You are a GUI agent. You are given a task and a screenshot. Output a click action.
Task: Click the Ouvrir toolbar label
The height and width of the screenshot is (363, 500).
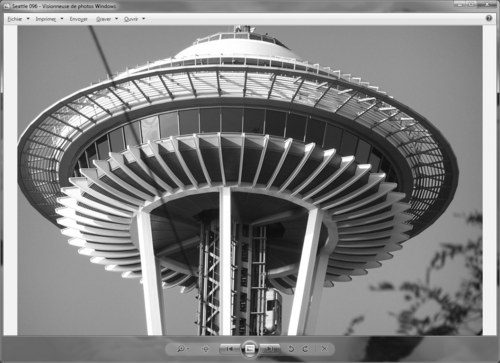click(x=131, y=19)
